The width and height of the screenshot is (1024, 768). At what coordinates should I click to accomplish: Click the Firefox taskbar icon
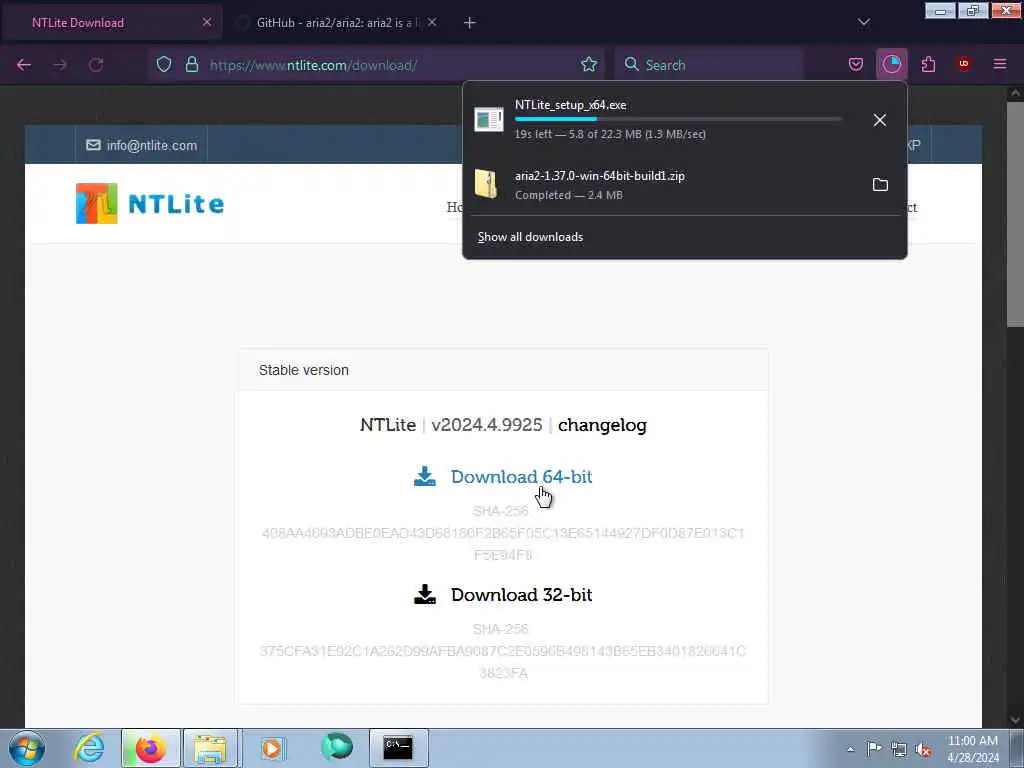(x=150, y=748)
